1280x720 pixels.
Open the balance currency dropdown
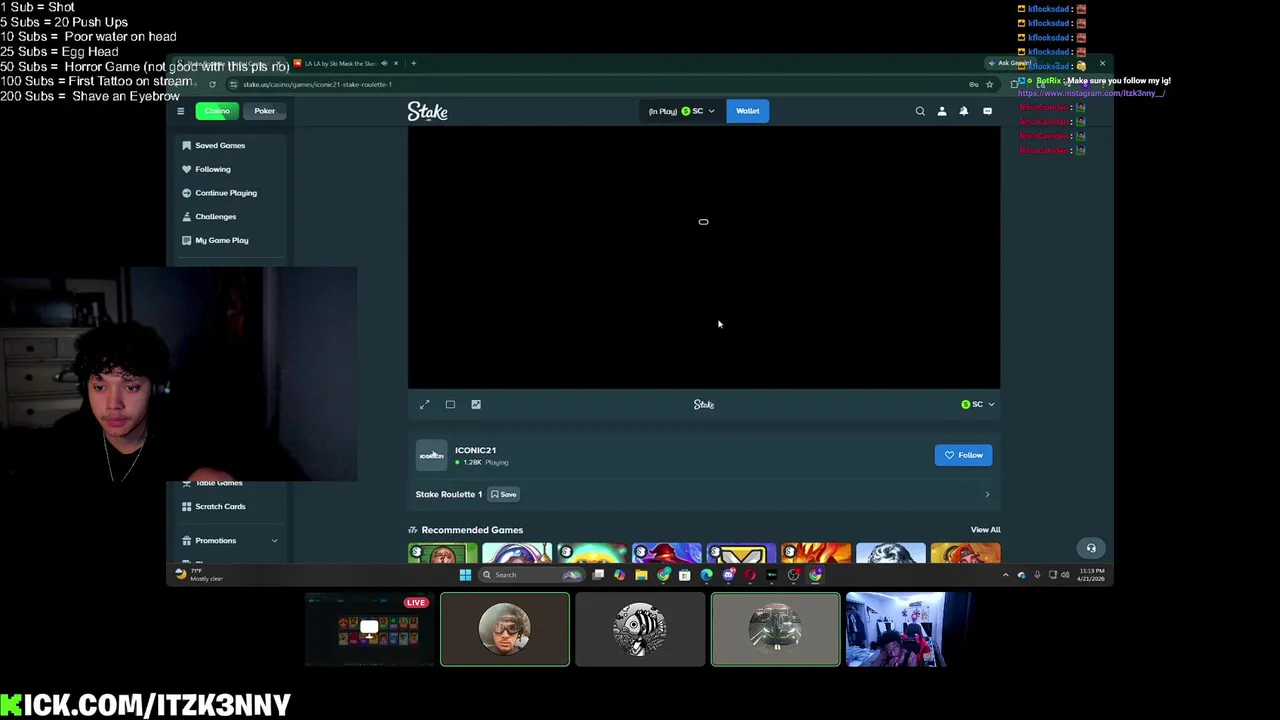(681, 111)
